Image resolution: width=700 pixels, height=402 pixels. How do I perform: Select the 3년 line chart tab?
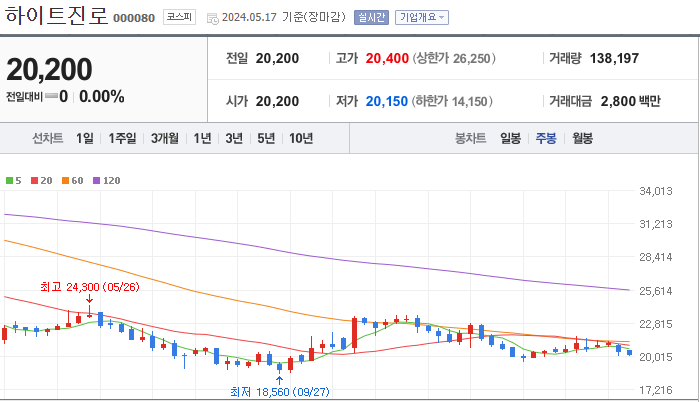click(x=234, y=138)
